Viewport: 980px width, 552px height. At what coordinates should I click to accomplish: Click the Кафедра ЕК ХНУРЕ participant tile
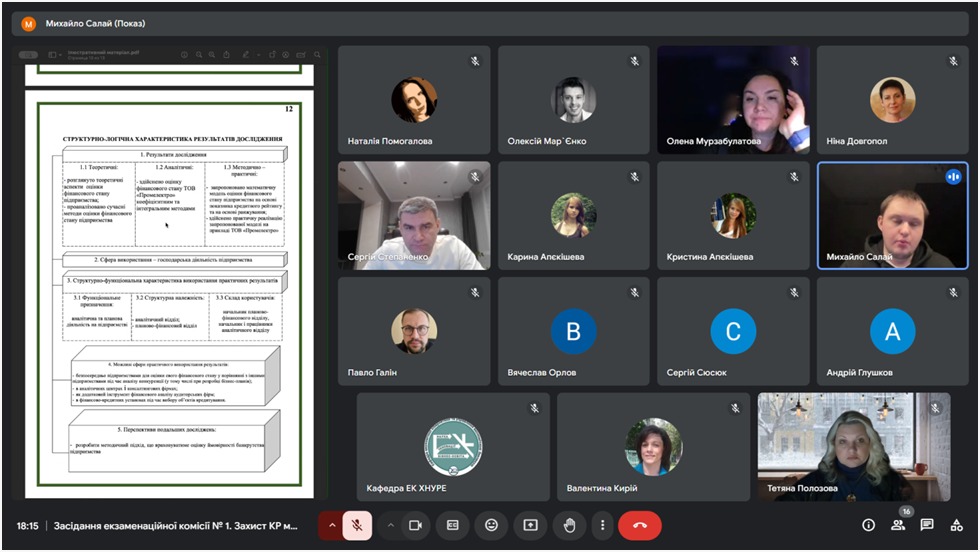point(453,446)
